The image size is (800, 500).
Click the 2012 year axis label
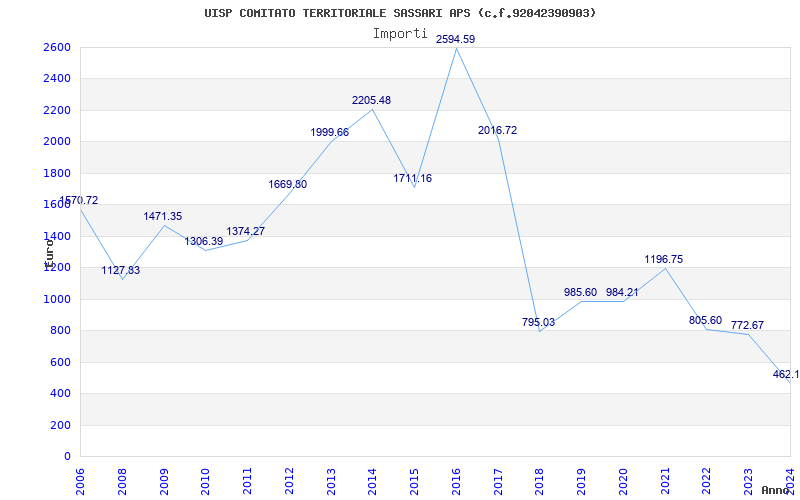point(289,481)
